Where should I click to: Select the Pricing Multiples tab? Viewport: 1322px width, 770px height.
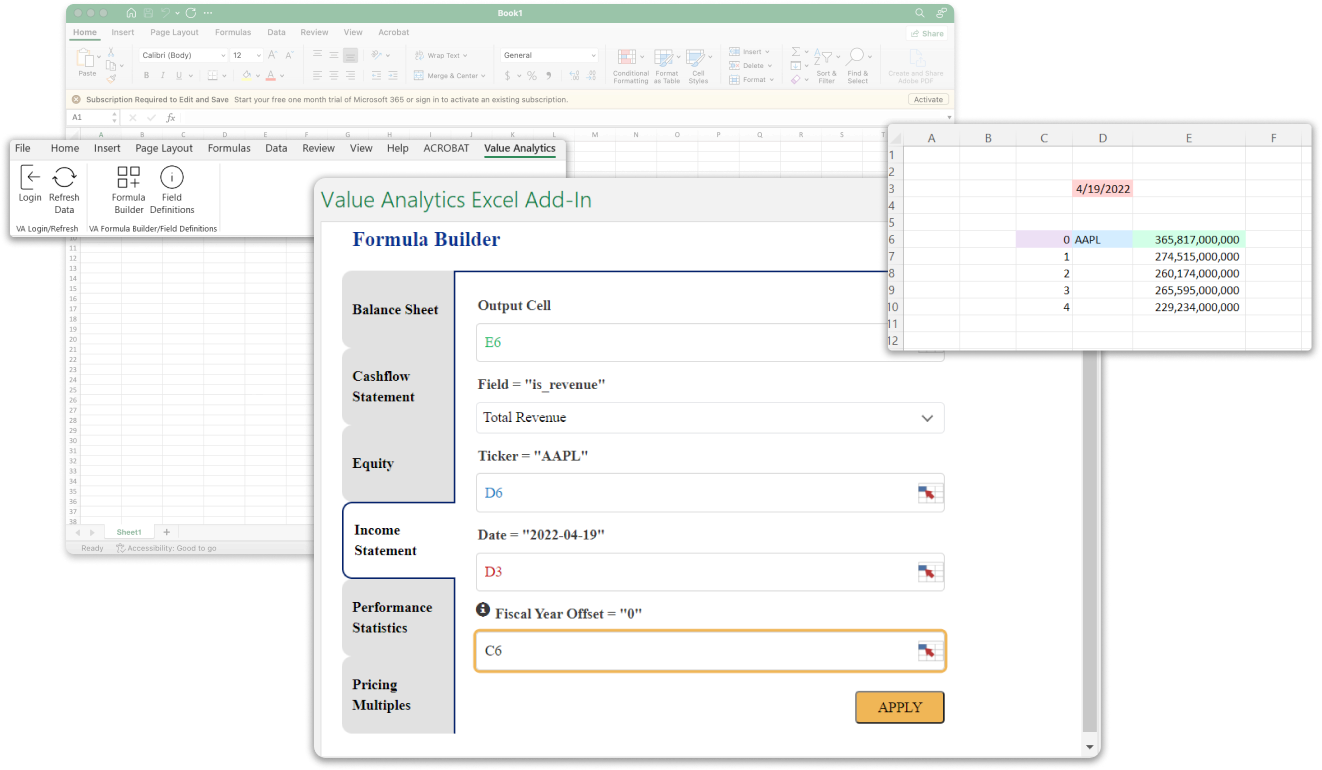(x=398, y=695)
